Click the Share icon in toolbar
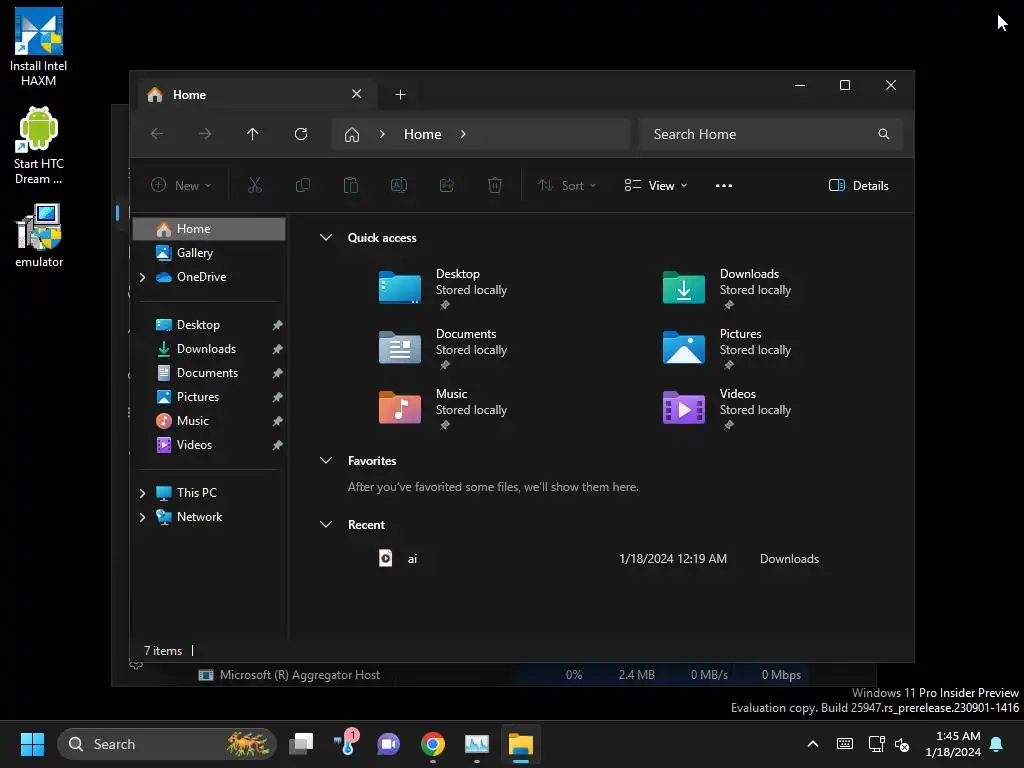 (447, 185)
